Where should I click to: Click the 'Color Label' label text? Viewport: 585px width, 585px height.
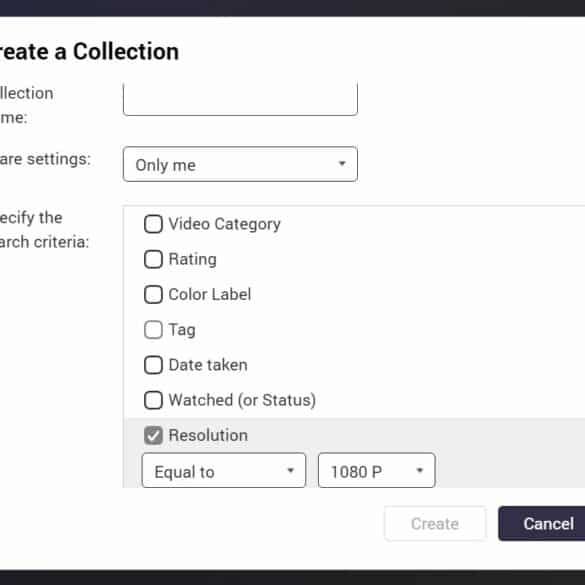click(210, 294)
